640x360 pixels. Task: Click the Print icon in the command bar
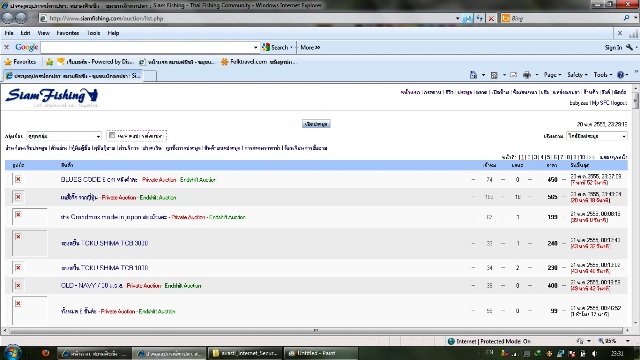pyautogui.click(x=527, y=75)
